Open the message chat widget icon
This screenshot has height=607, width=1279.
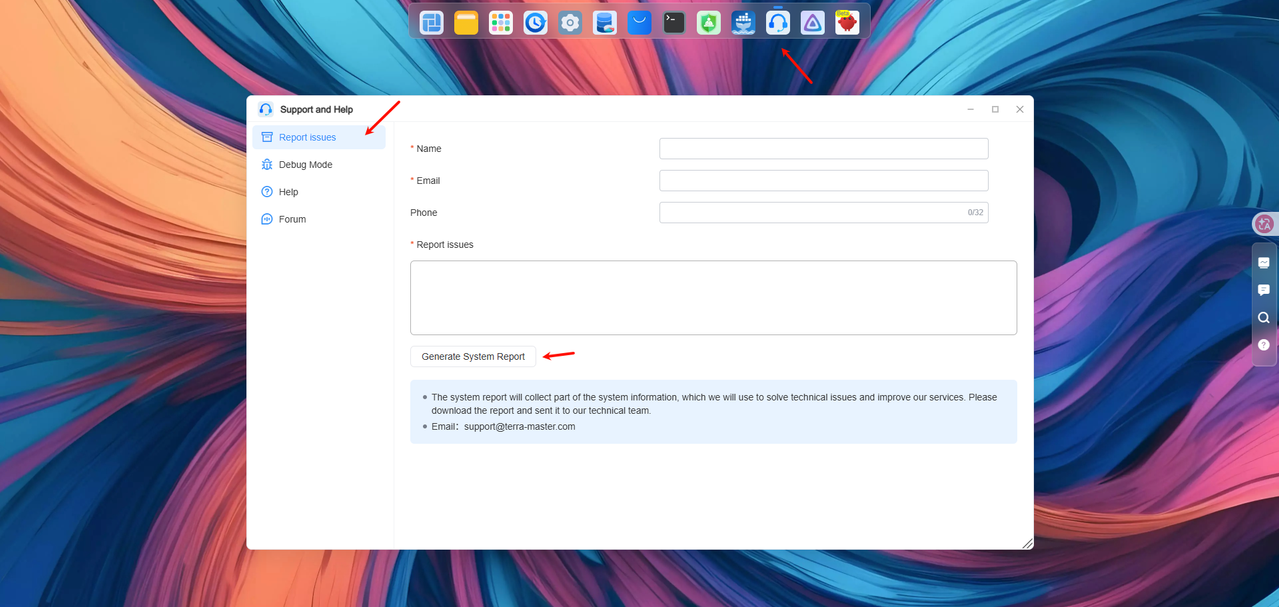coord(1264,290)
